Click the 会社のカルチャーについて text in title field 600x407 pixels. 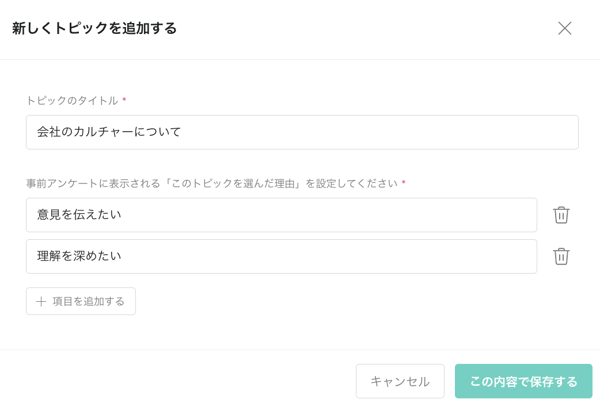pos(109,132)
